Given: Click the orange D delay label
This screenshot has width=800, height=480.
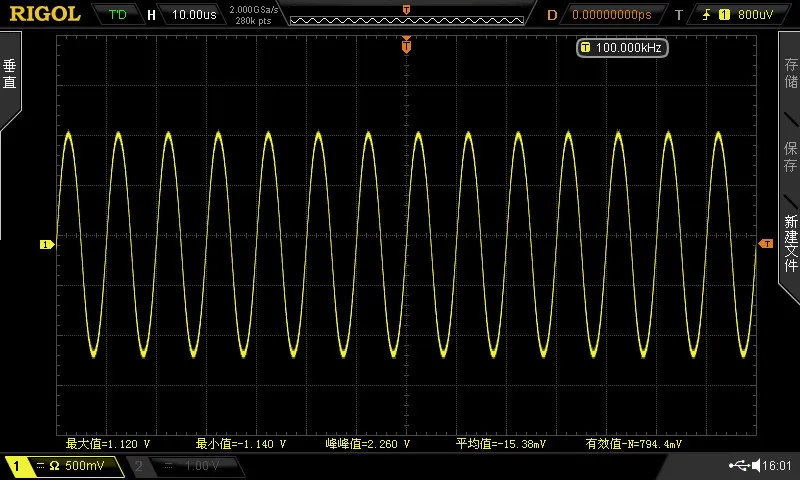Looking at the screenshot, I should tap(552, 15).
